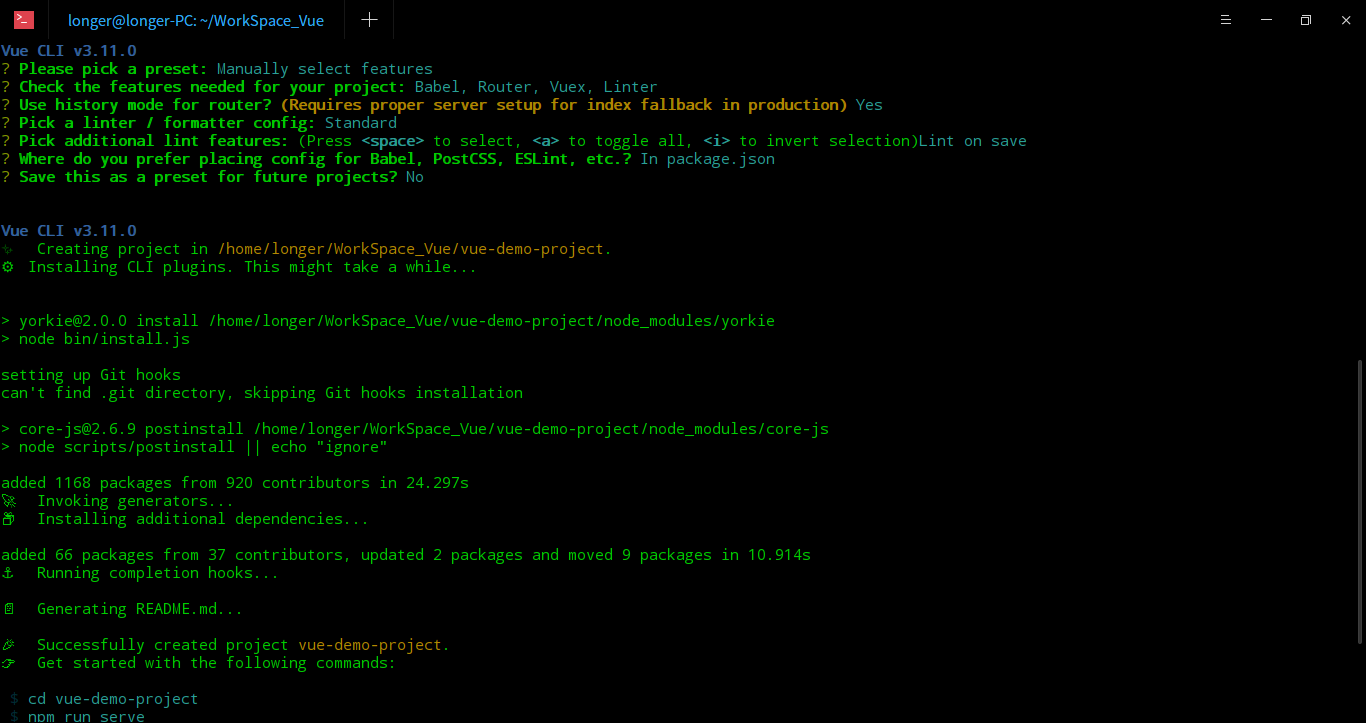Screen dimensions: 1366x723
Task: Click 'npm run serve' command
Action: tap(86, 716)
